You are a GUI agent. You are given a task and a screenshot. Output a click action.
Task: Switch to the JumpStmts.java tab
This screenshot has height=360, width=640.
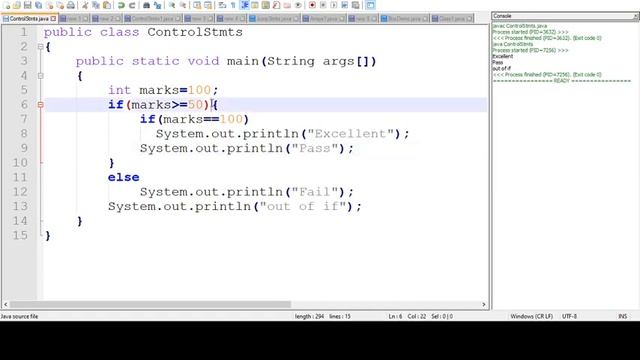pyautogui.click(x=274, y=19)
